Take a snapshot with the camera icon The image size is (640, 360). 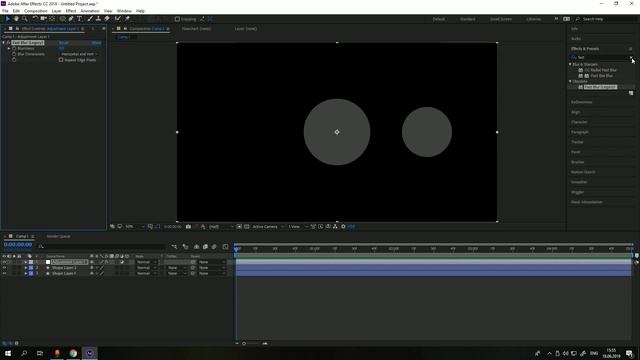[x=188, y=227]
